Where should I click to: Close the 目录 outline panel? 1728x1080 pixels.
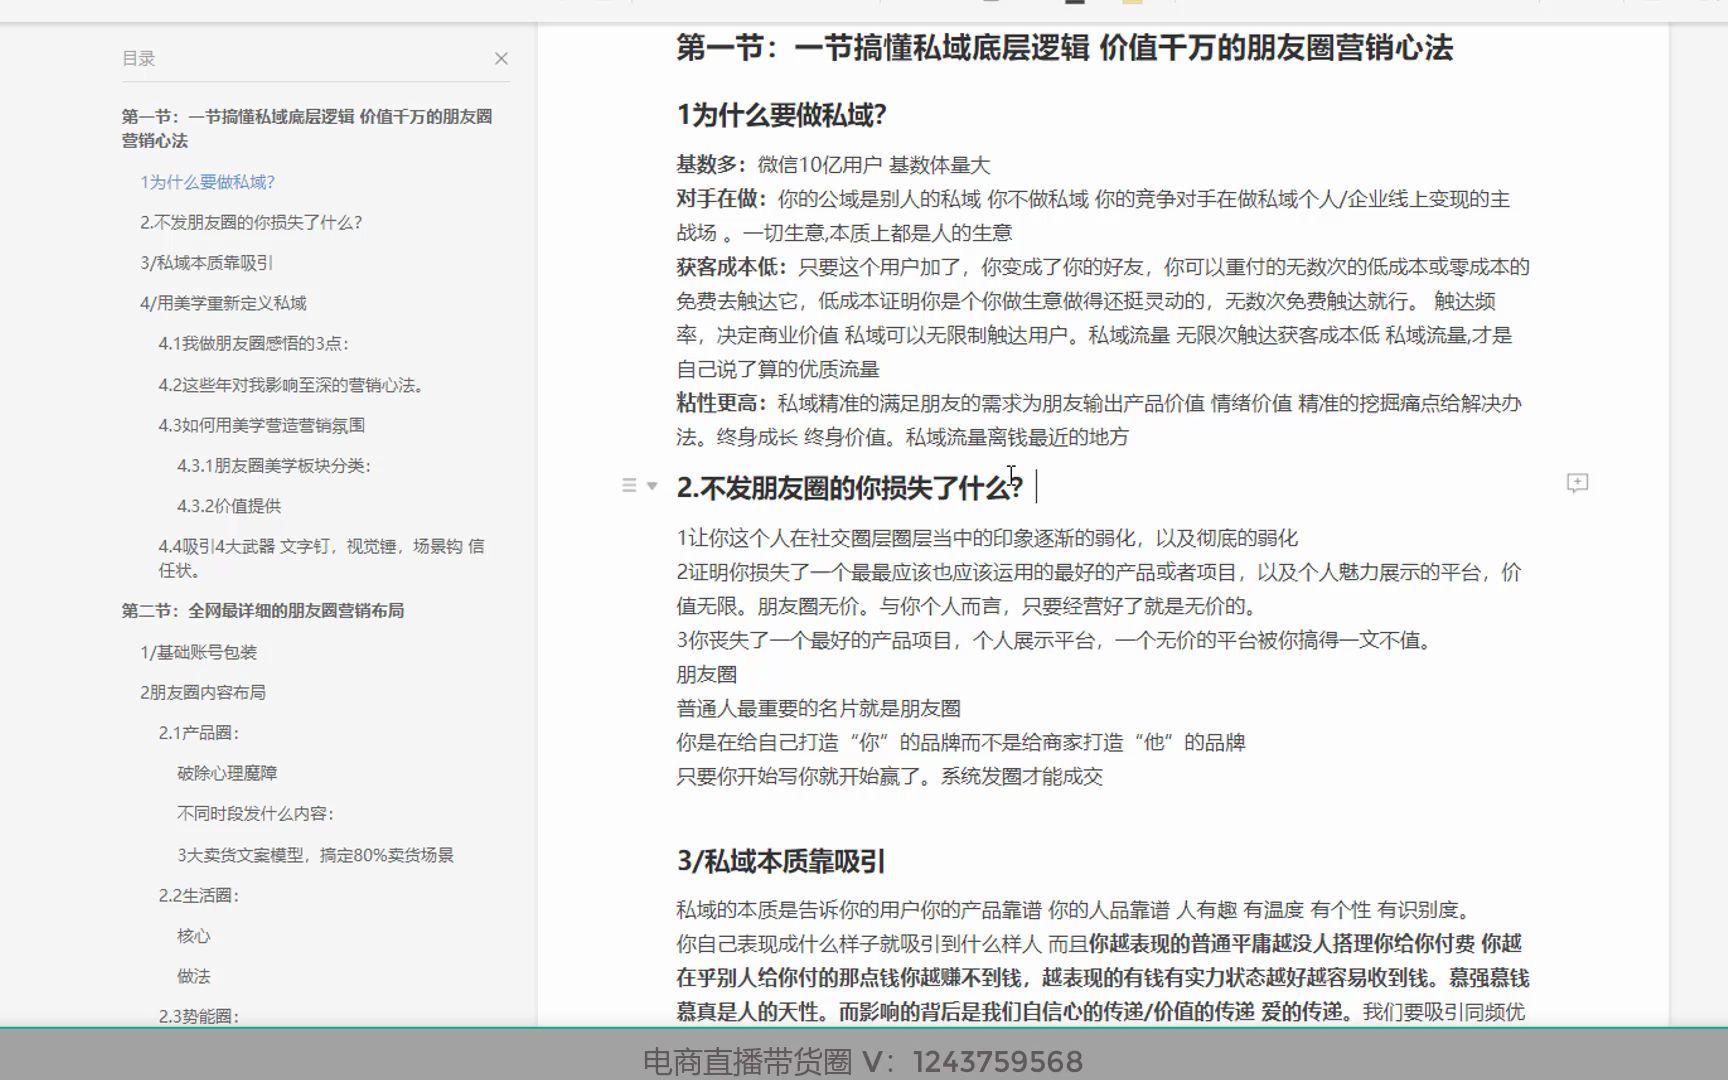pos(501,59)
